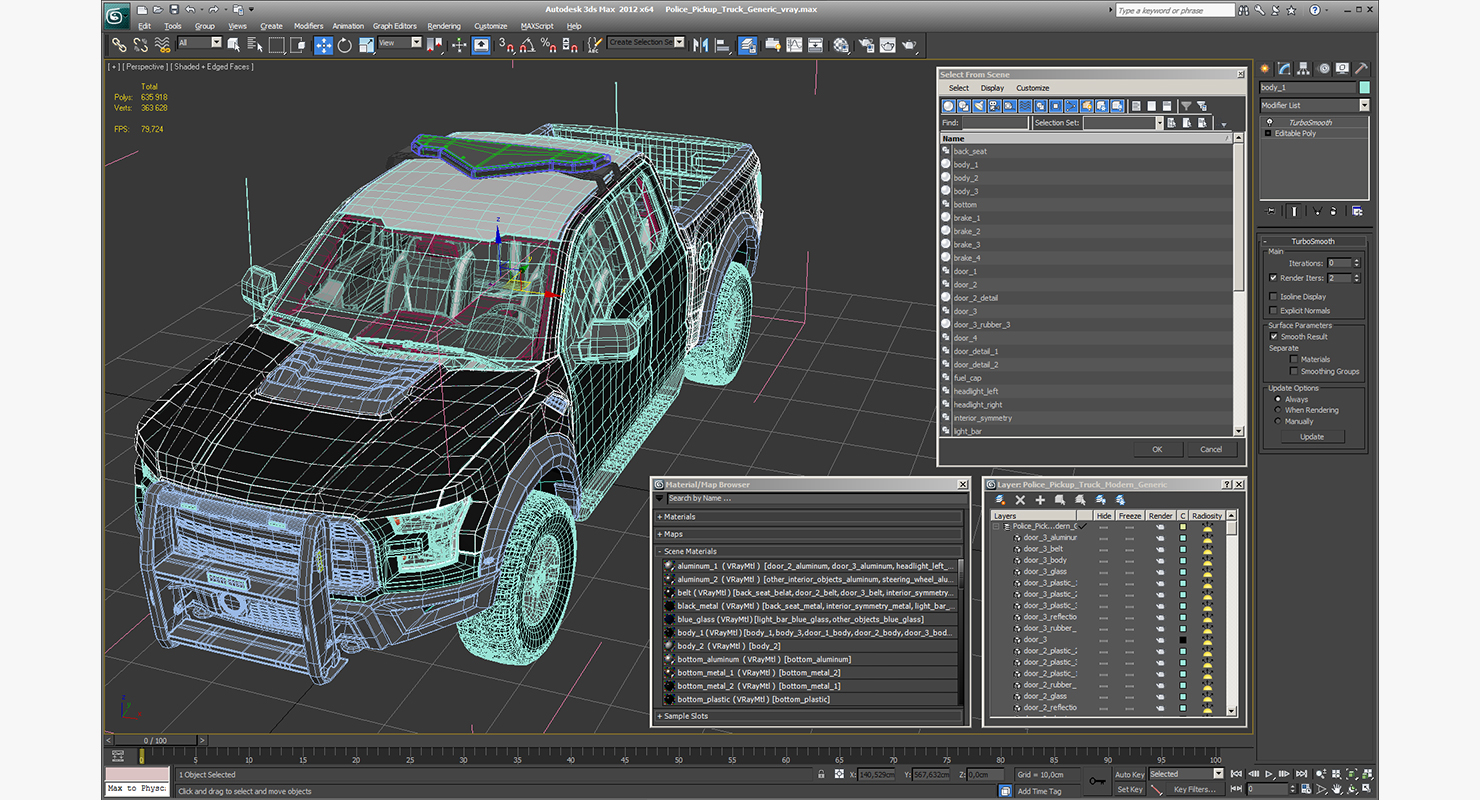Screen dimensions: 1480x800
Task: Click the Pin Stack icon
Action: [1271, 211]
